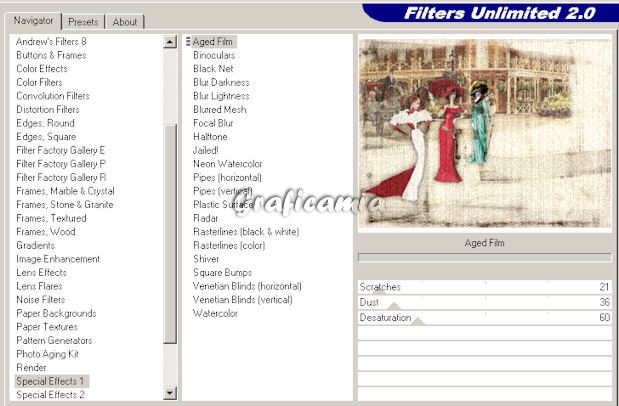
Task: Select the Jailed! filter
Action: click(205, 150)
